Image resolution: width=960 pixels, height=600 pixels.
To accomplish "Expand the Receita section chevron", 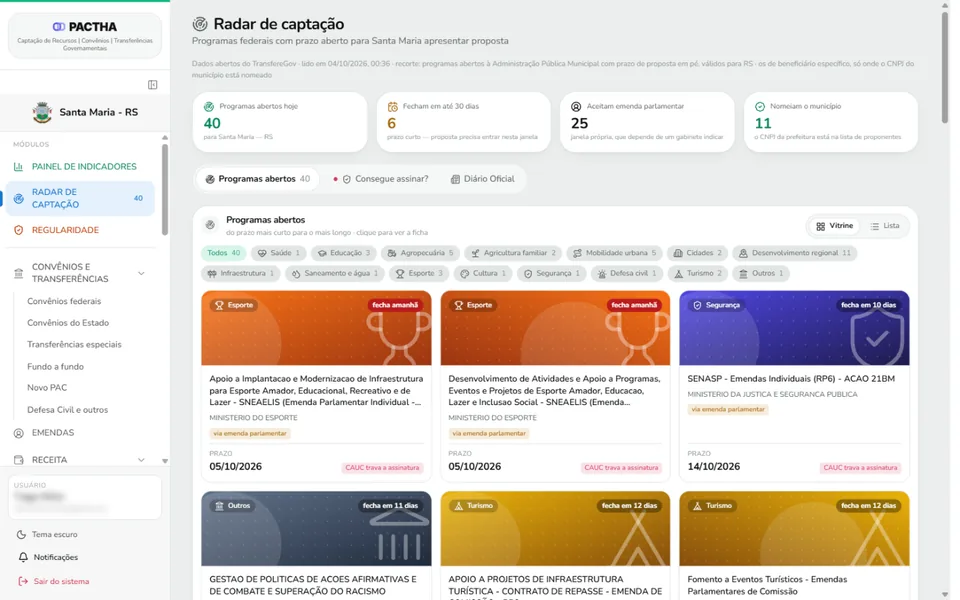I will pyautogui.click(x=141, y=460).
